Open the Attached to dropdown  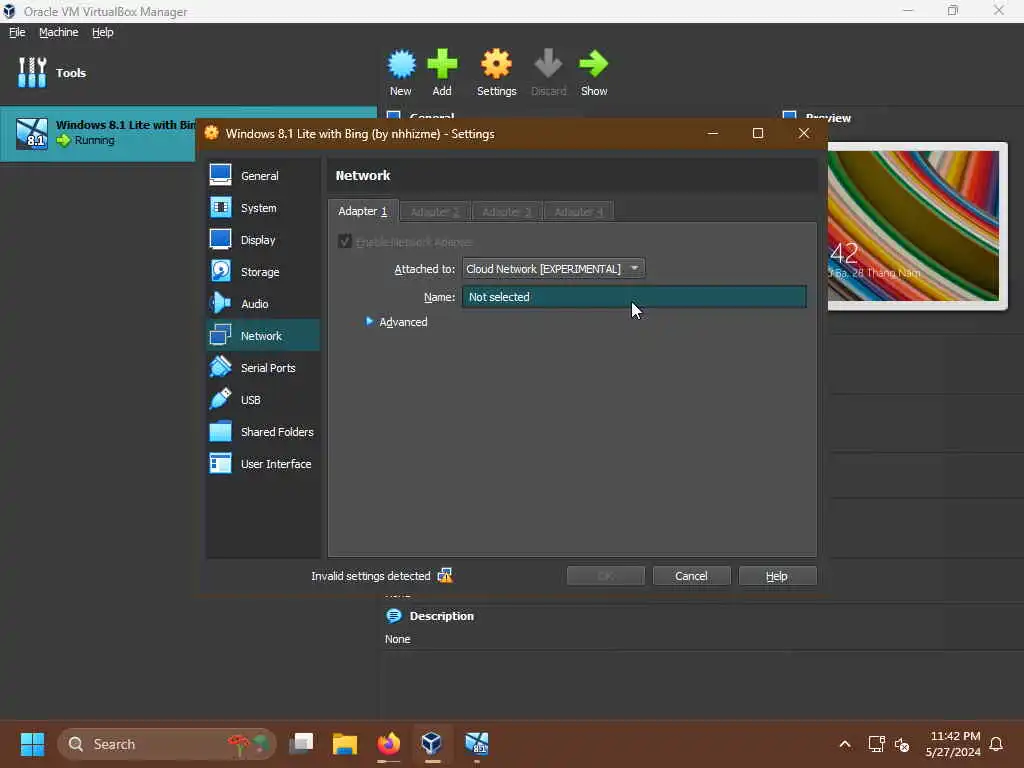[x=553, y=268]
